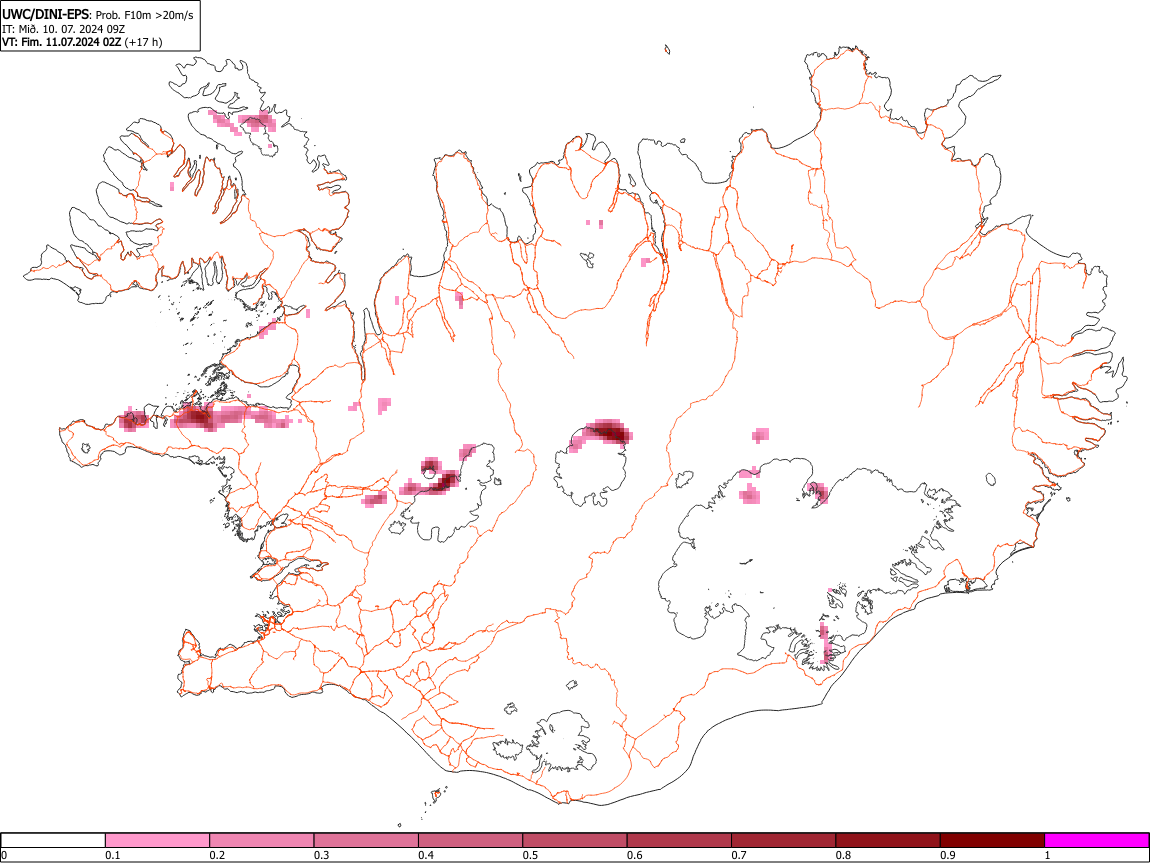Screen dimensions: 1150x863
Task: Click the magenta legend swatch at 1
Action: coord(1096,840)
